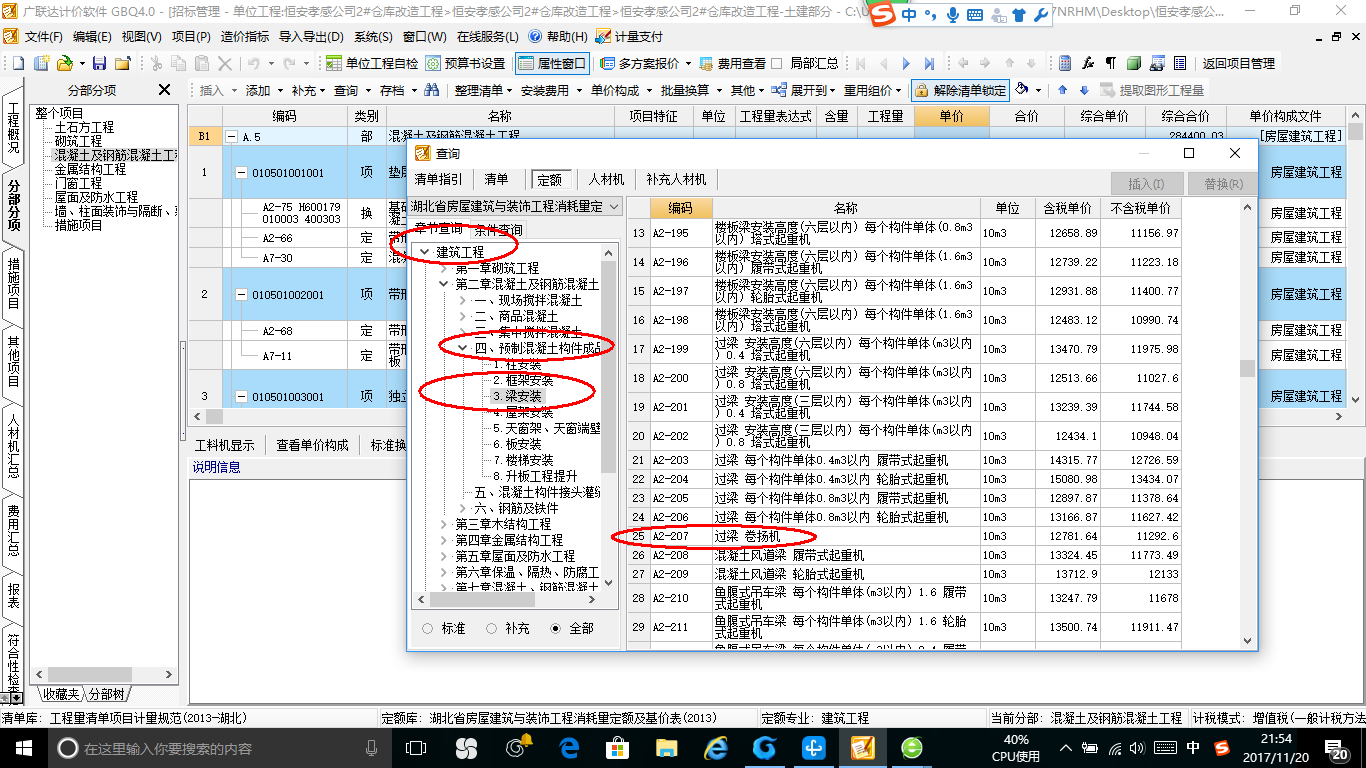Image resolution: width=1366 pixels, height=768 pixels.
Task: Click the Open folder icon in toolbar
Action: [63, 63]
